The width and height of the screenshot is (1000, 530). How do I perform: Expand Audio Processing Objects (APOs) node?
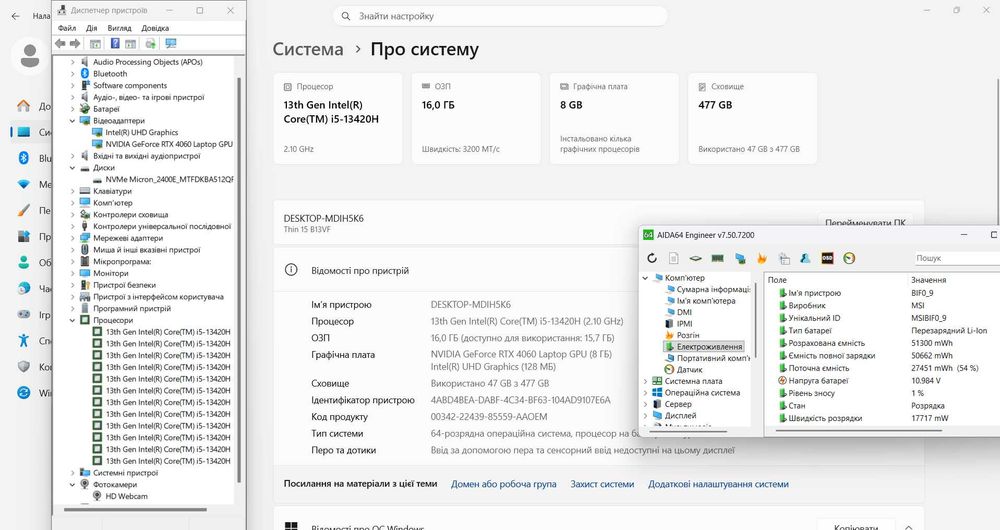72,62
